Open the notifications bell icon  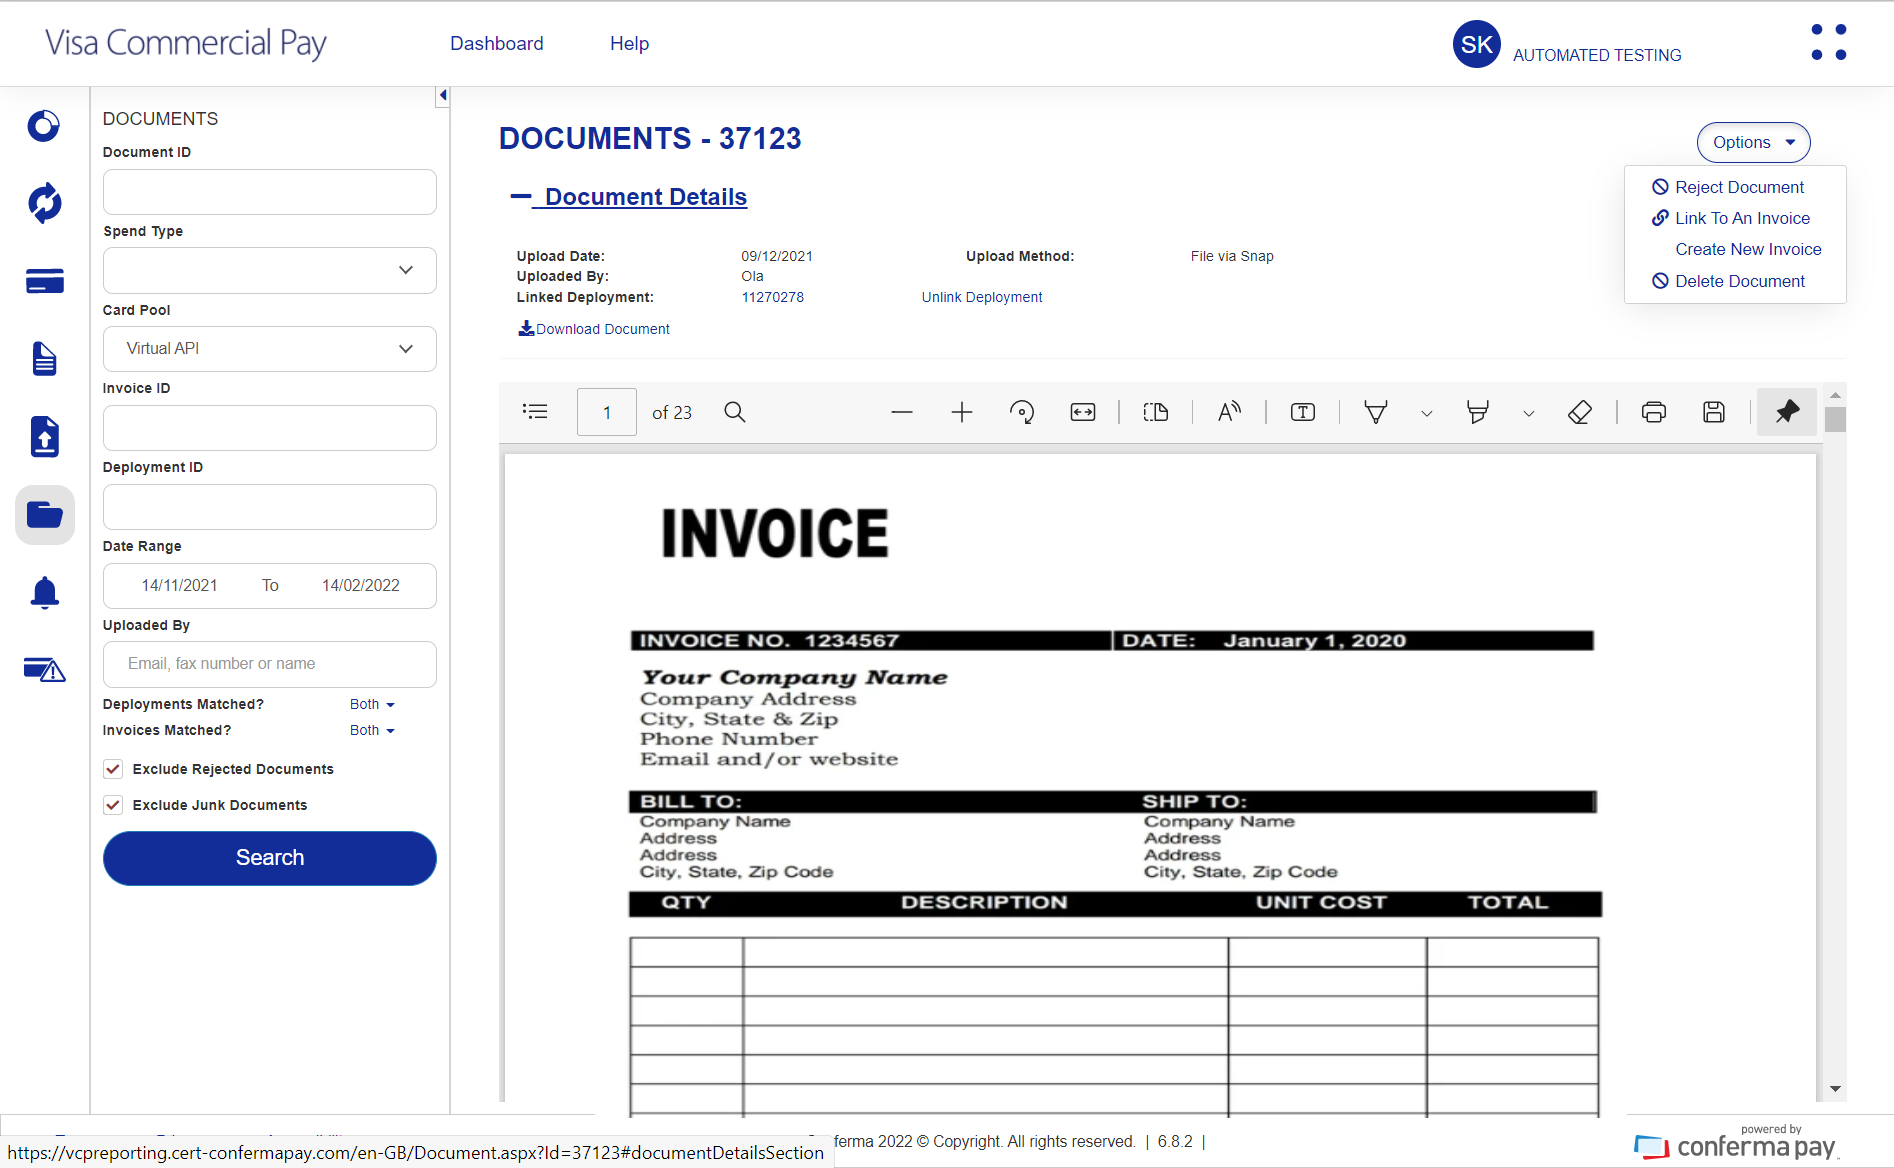coord(44,593)
